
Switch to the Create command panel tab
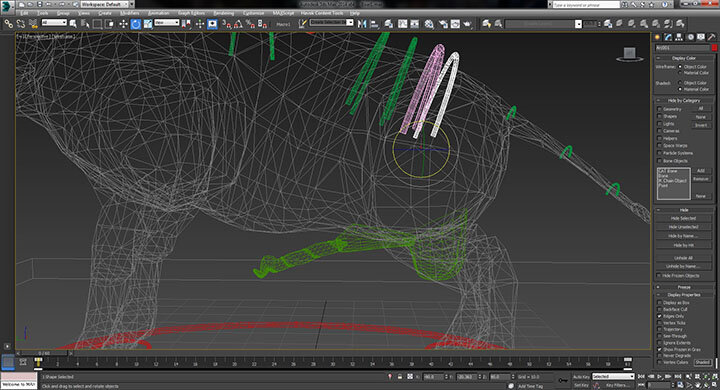click(658, 37)
